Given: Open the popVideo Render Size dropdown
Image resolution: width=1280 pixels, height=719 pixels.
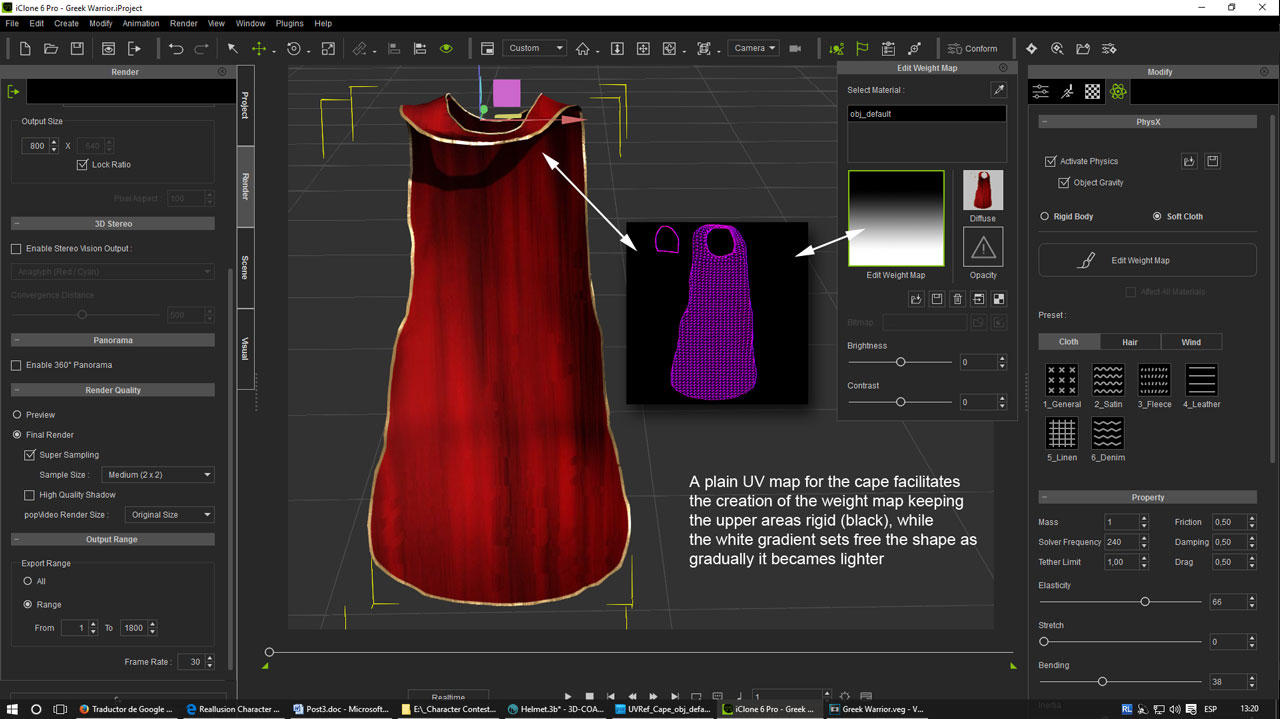Looking at the screenshot, I should coord(170,515).
